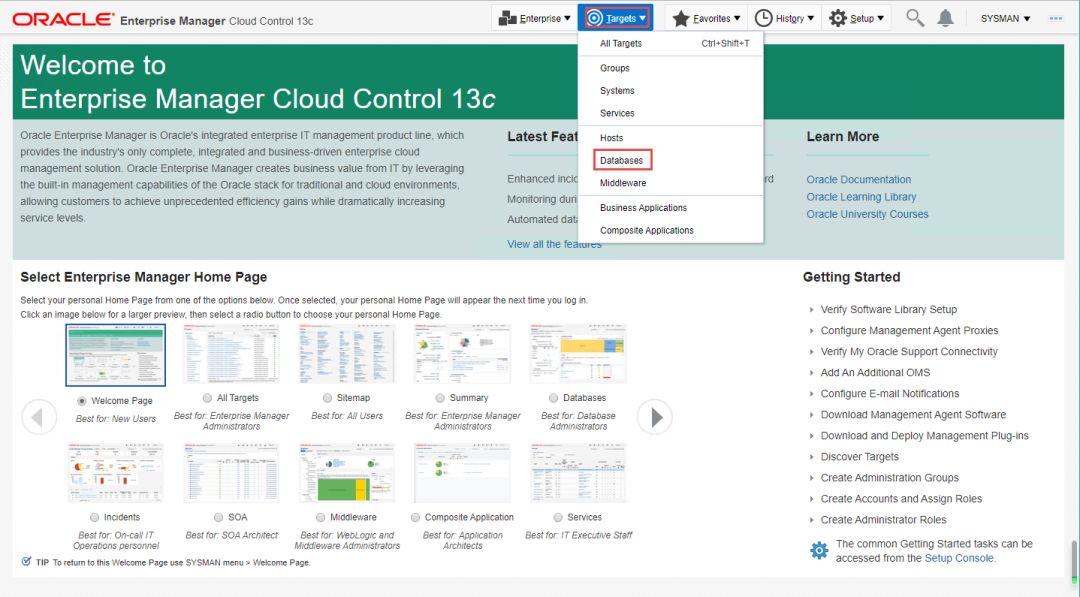Open the Favorites menu
Screen dimensions: 1080x597
coord(706,19)
